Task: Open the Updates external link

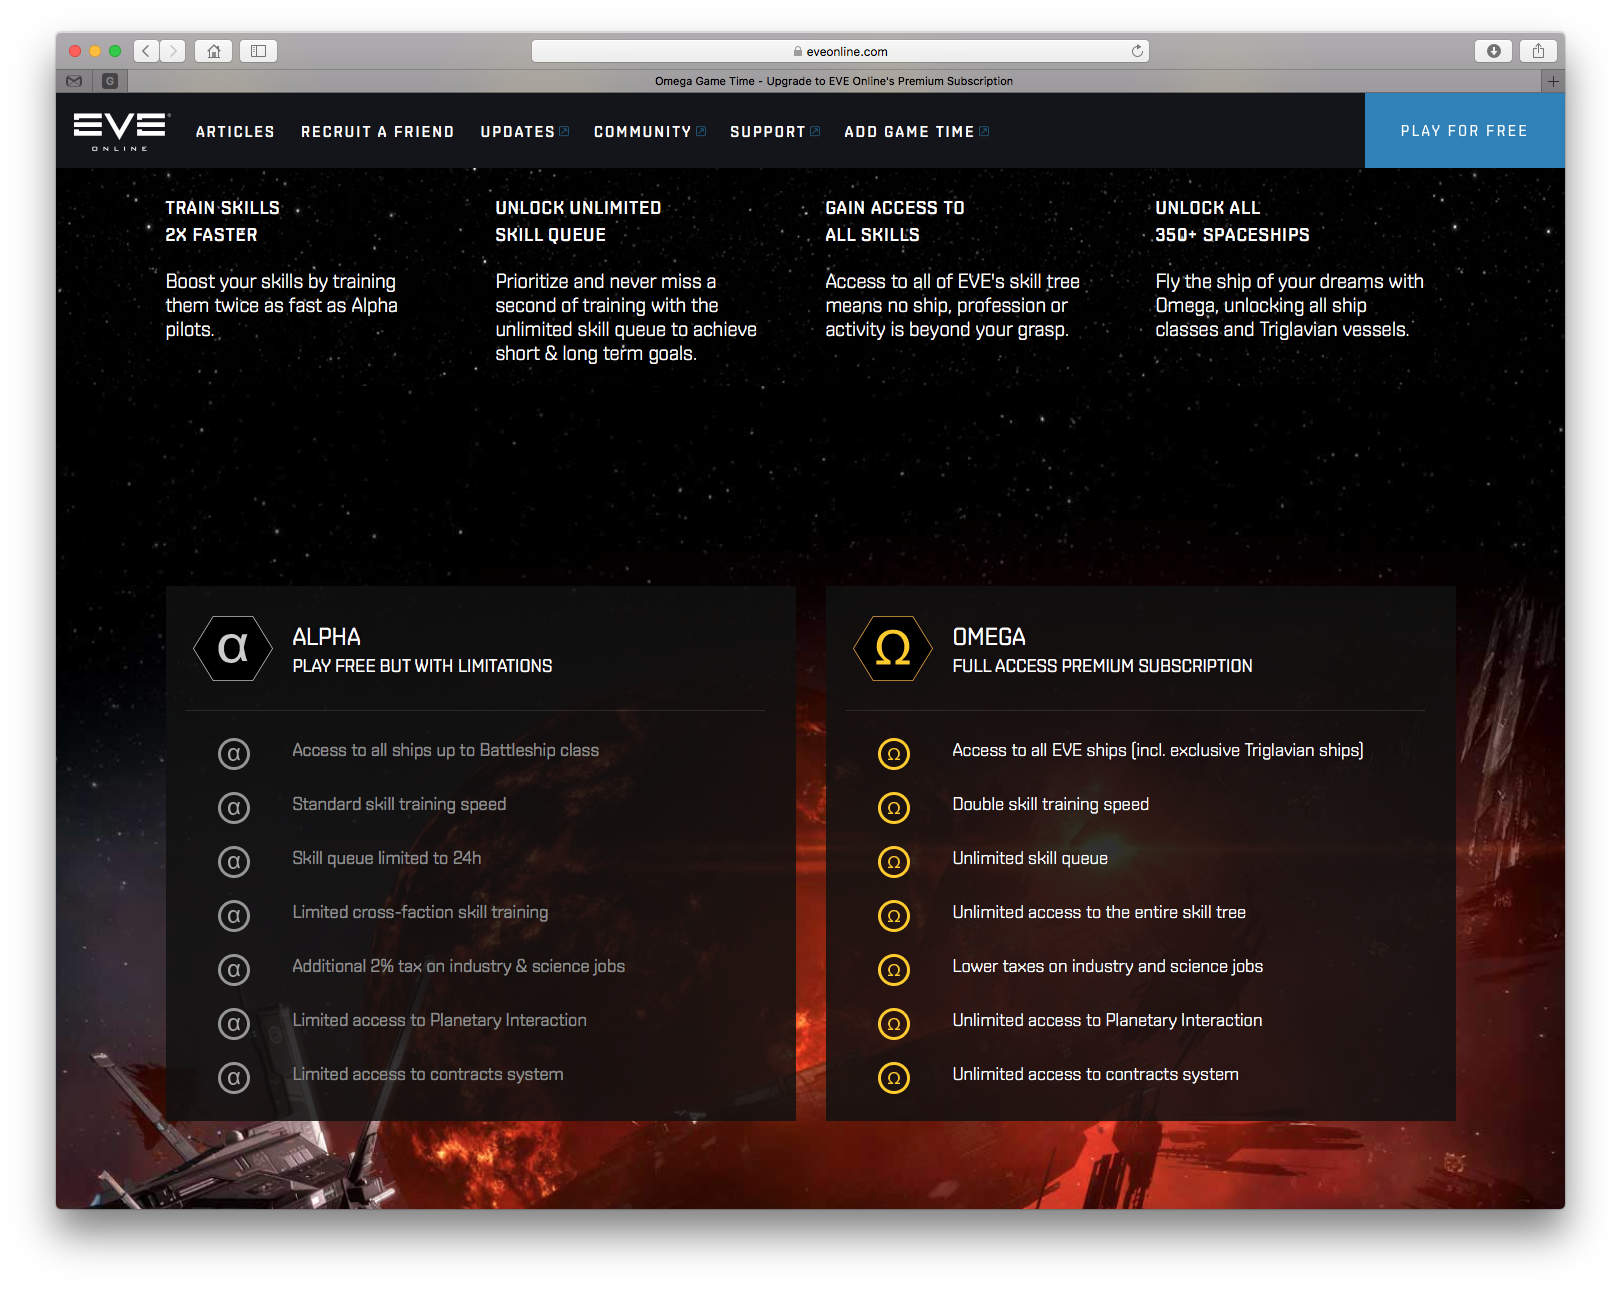Action: [524, 132]
